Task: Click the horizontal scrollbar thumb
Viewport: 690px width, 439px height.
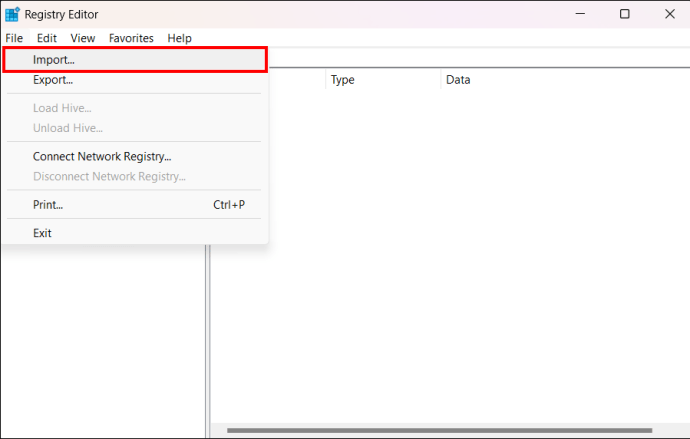Action: tap(439, 430)
